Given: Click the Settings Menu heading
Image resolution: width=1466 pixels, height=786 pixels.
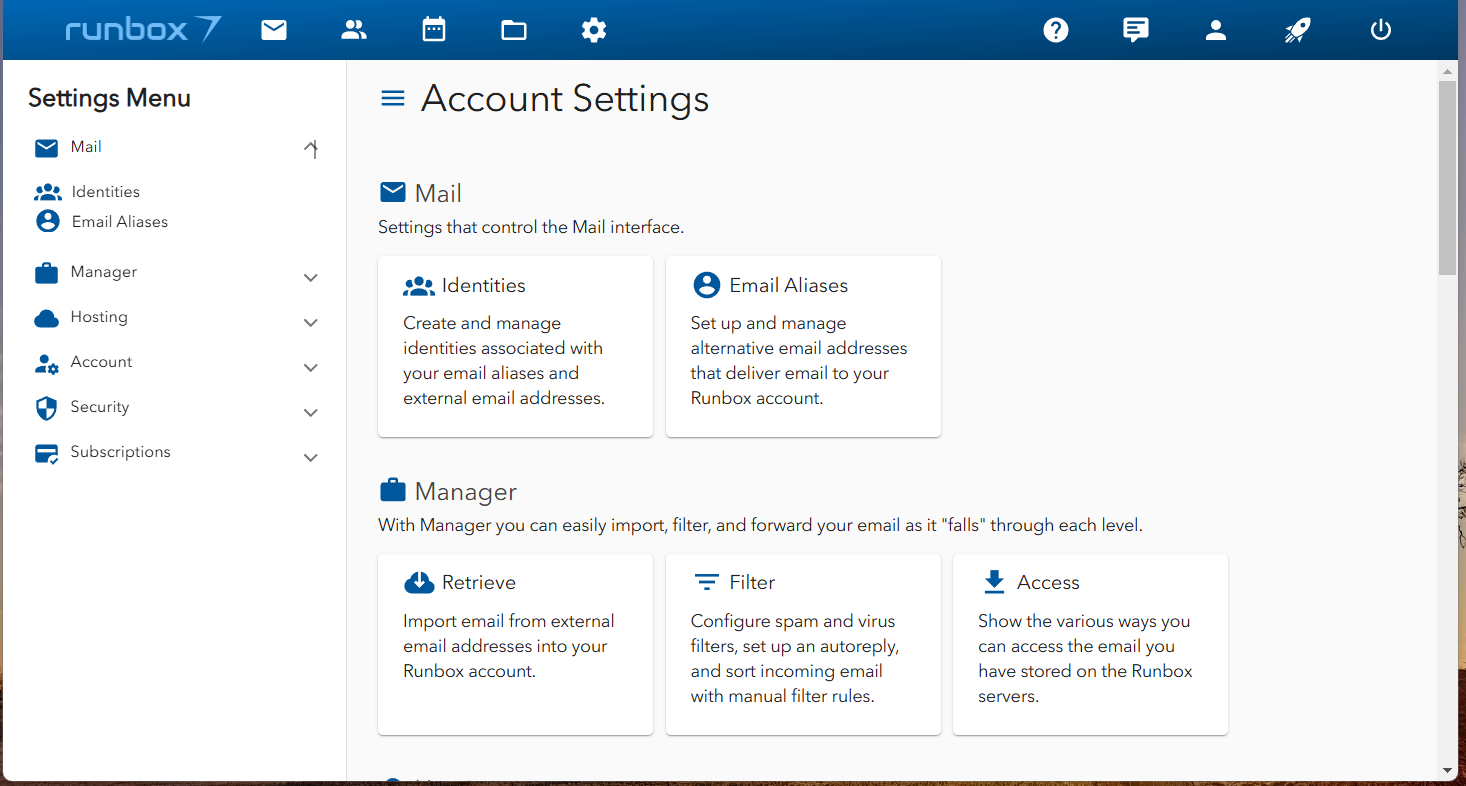Looking at the screenshot, I should [109, 98].
